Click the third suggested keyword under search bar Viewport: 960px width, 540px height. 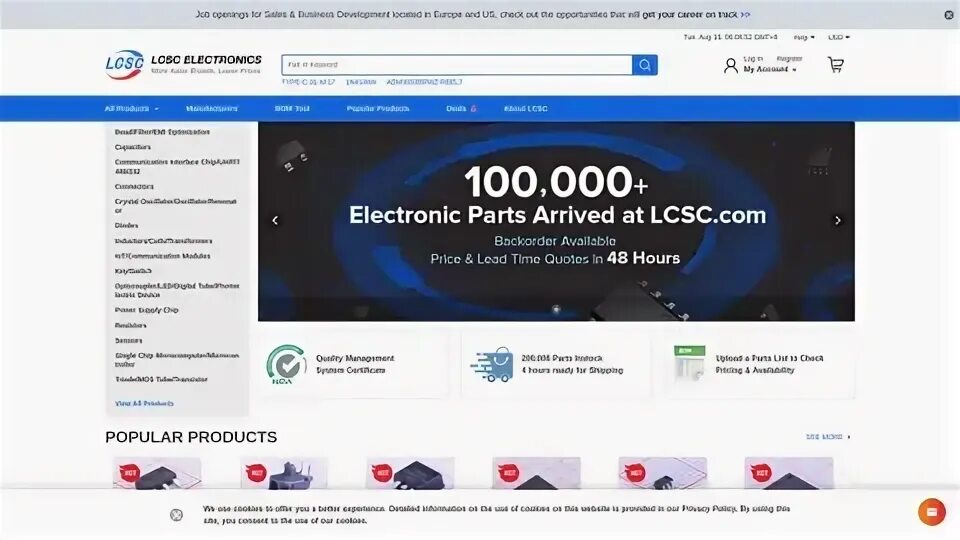(x=424, y=82)
